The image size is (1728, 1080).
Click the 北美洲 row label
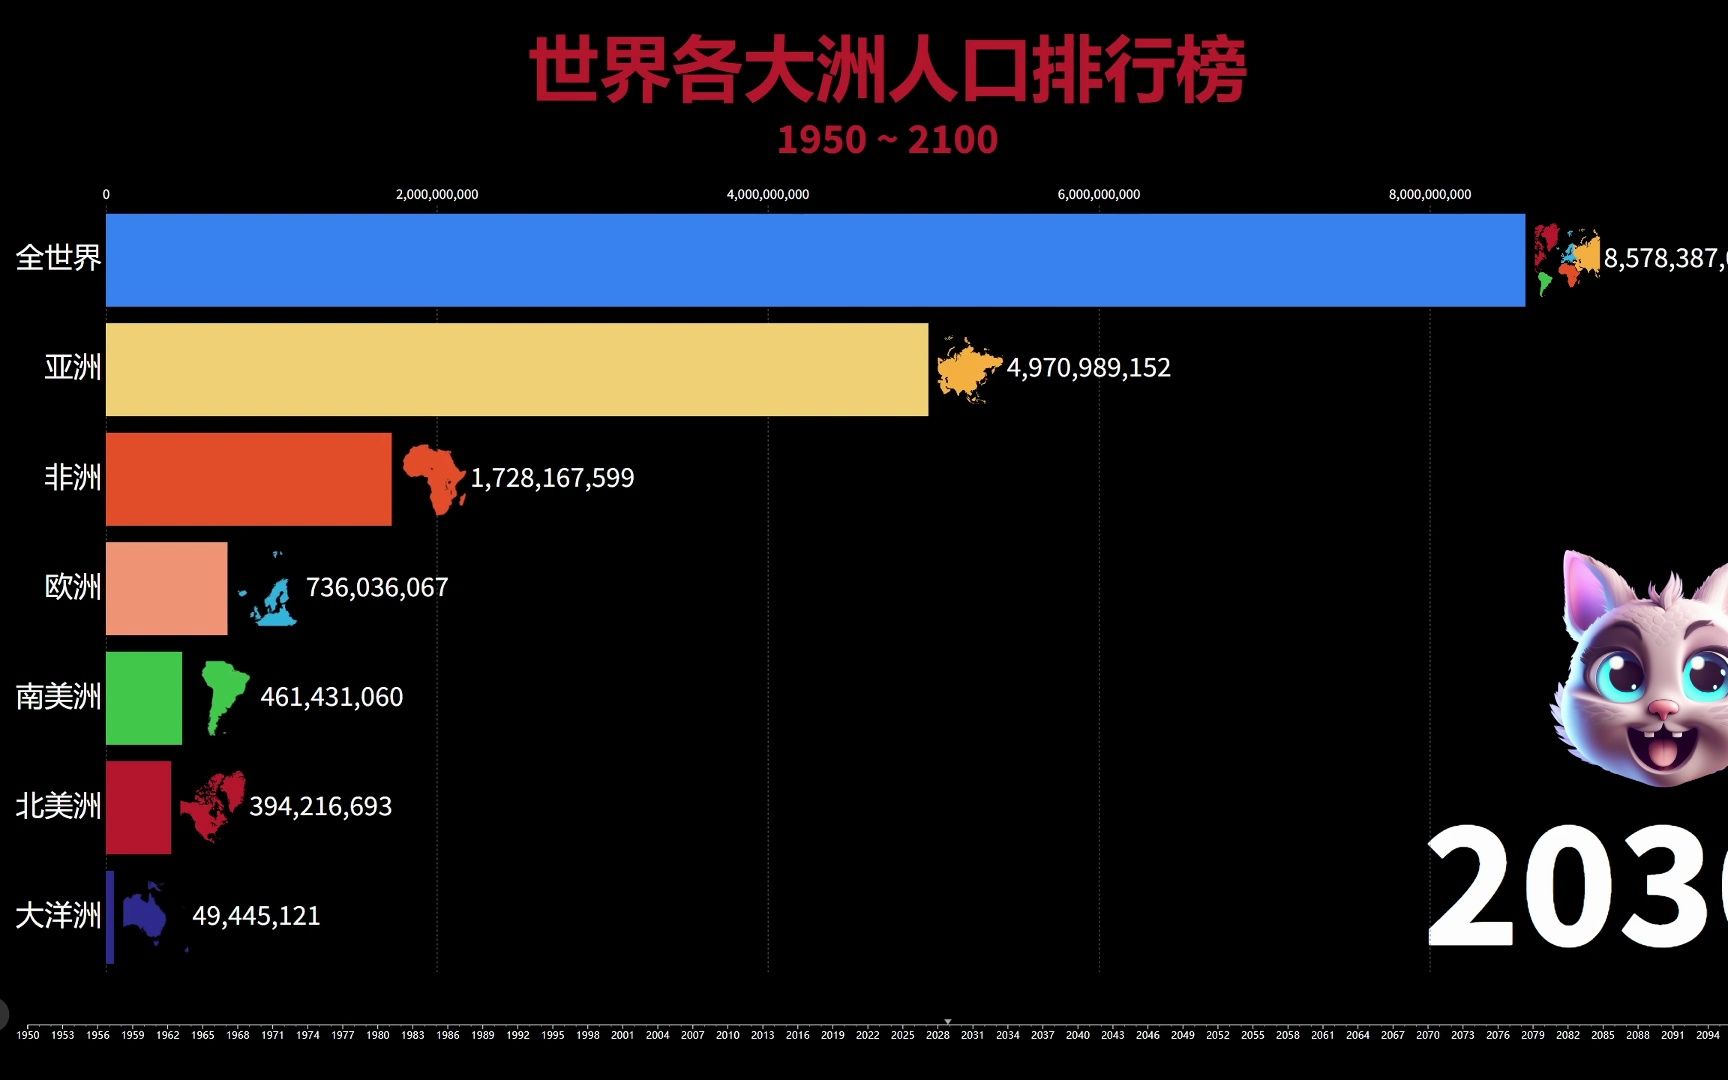tap(58, 806)
